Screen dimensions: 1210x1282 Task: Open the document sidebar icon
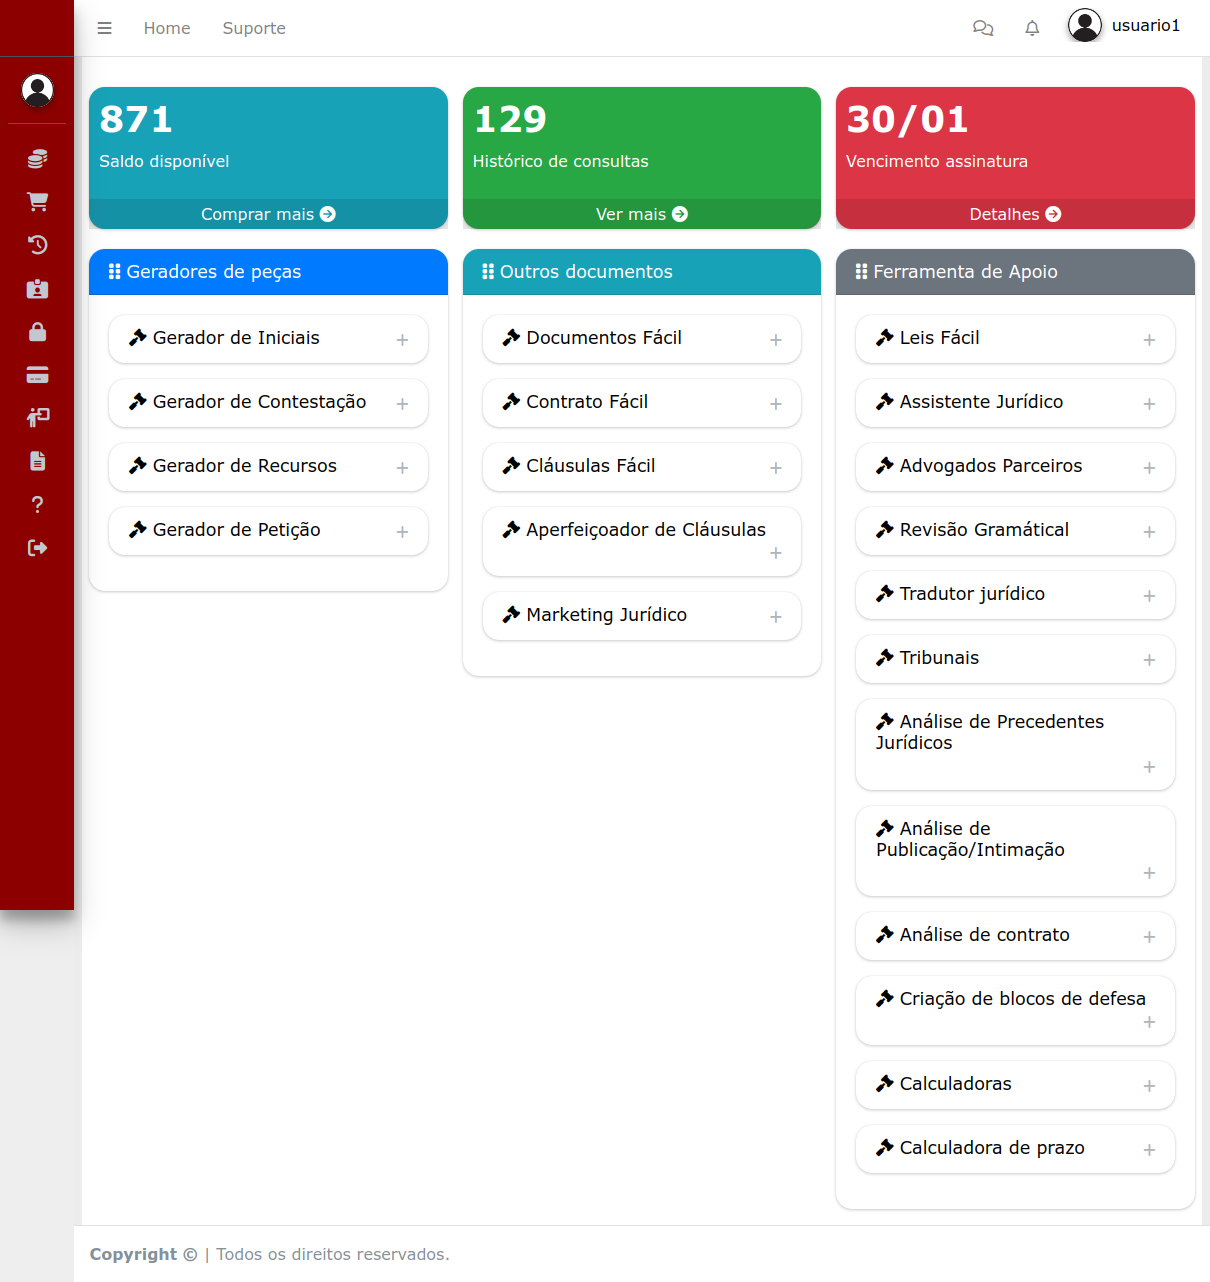pyautogui.click(x=37, y=461)
